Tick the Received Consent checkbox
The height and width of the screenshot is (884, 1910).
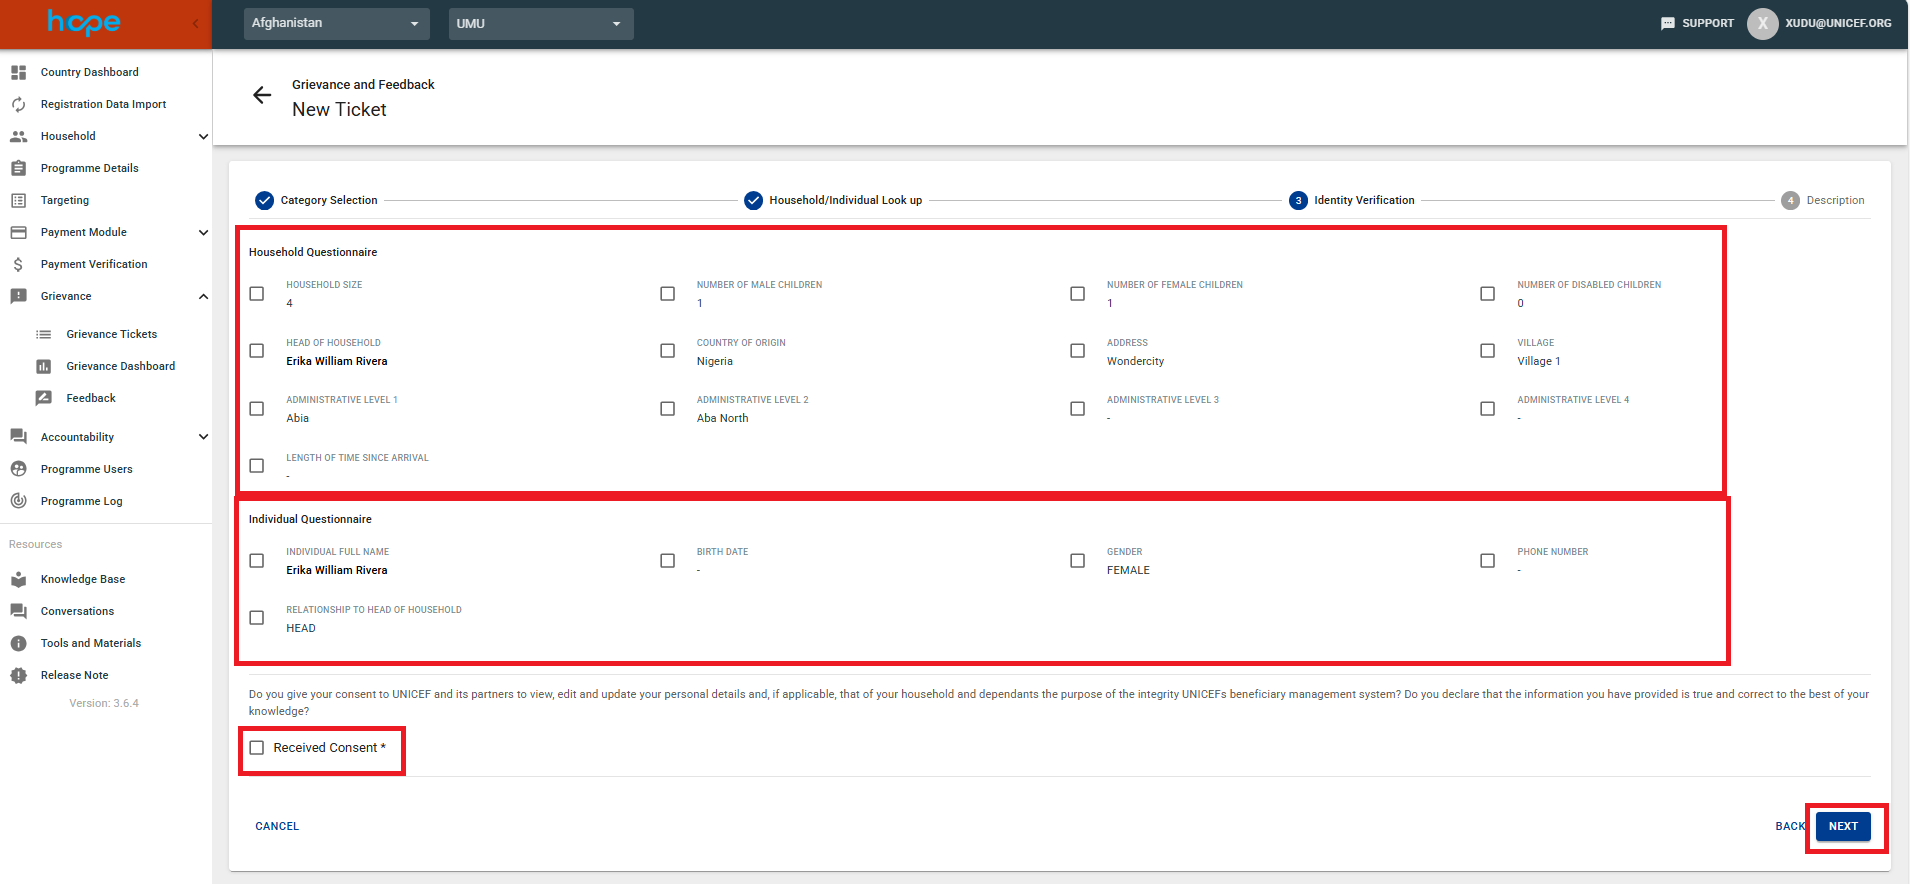point(257,748)
